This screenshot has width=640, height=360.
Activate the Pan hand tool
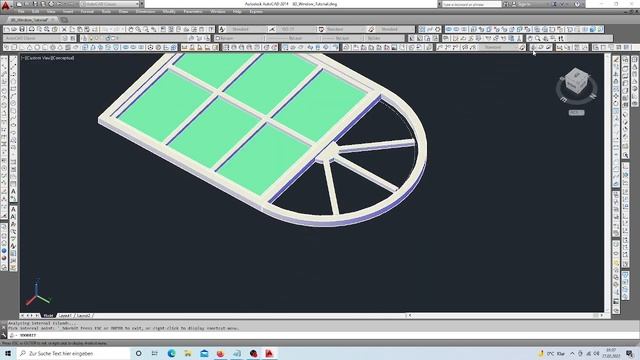[x=131, y=29]
